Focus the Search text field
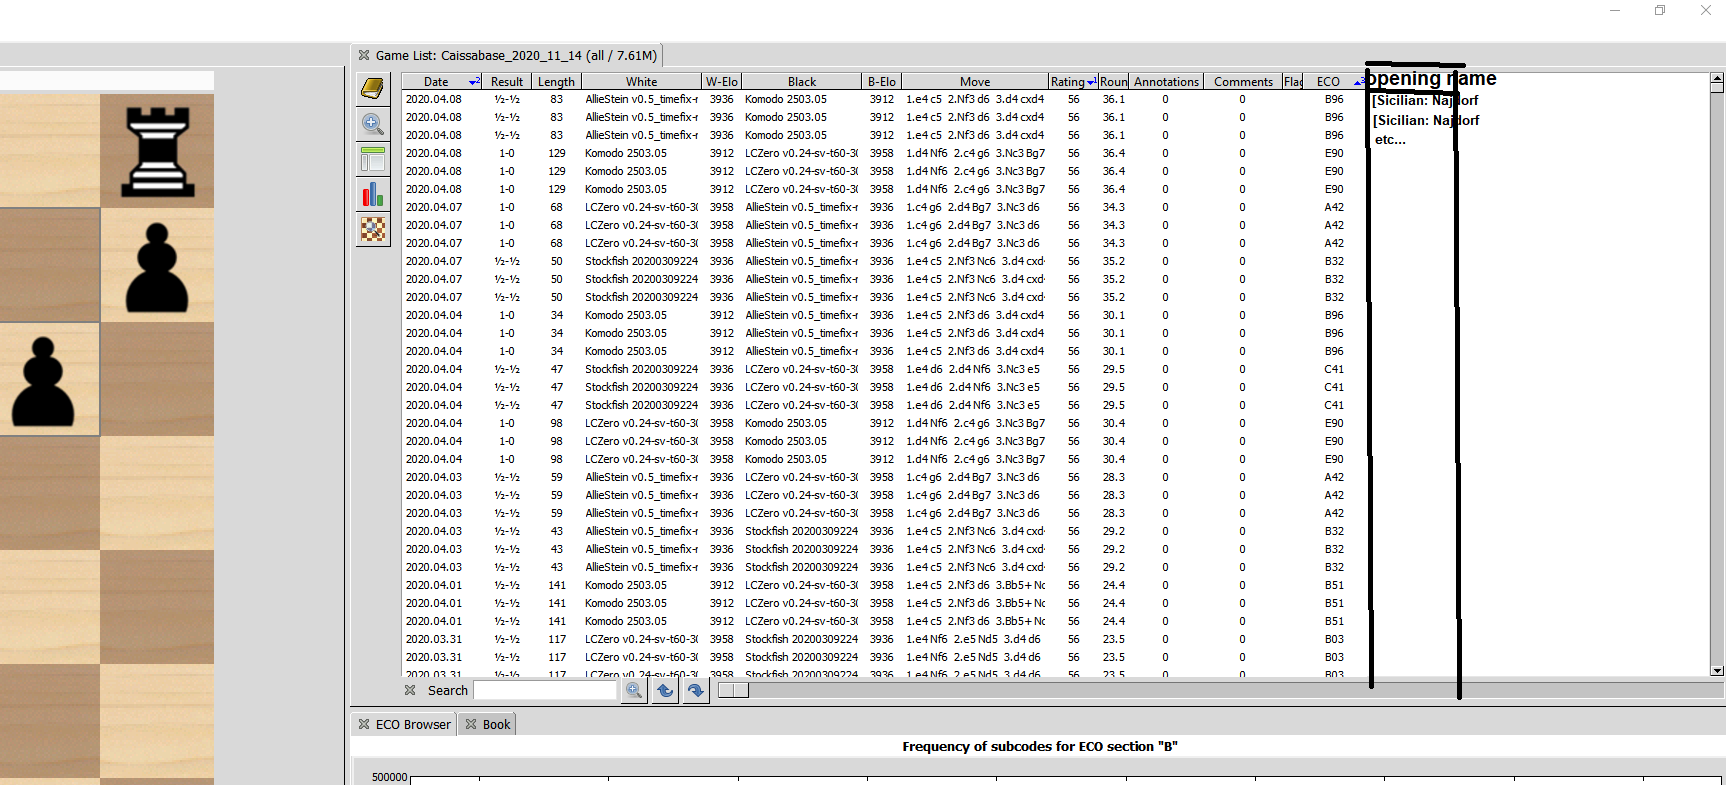Screen dimensions: 1726x792 click(x=545, y=691)
